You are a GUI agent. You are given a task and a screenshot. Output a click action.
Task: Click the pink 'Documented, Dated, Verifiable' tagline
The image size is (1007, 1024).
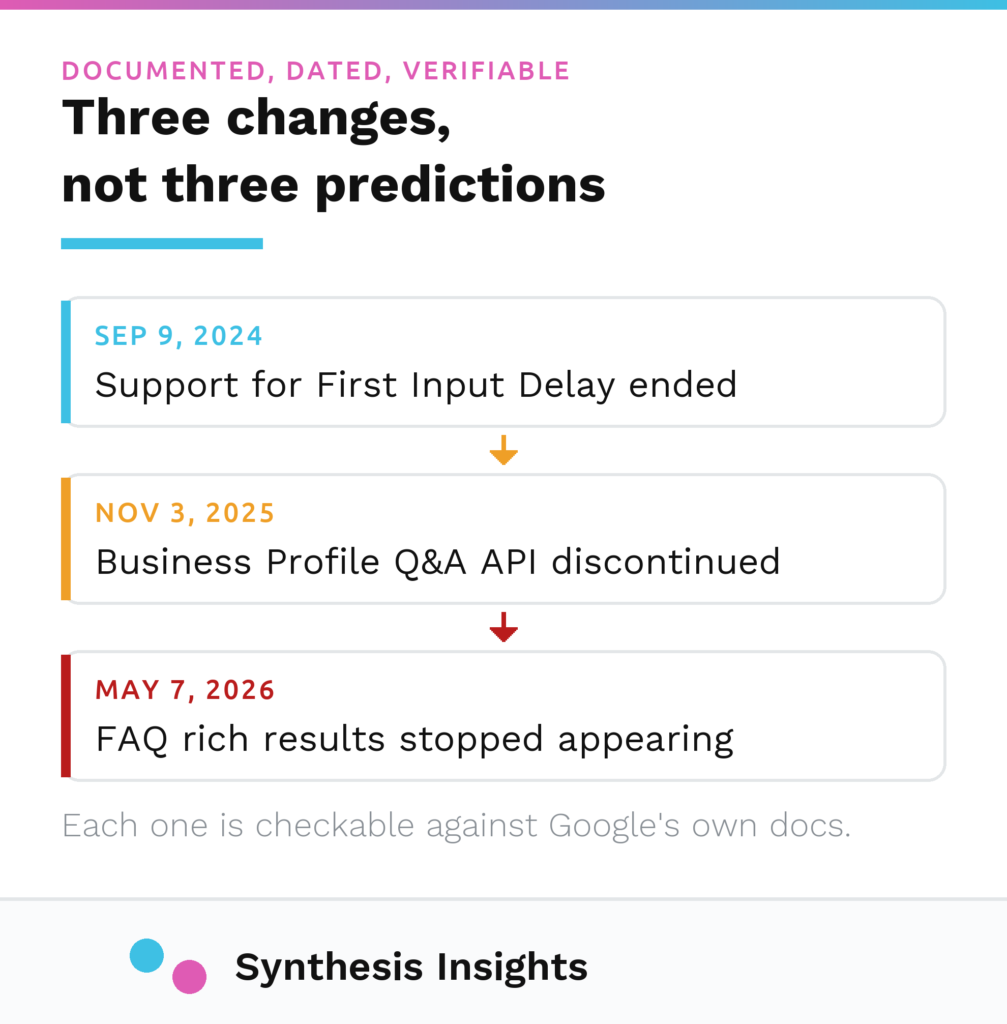316,71
